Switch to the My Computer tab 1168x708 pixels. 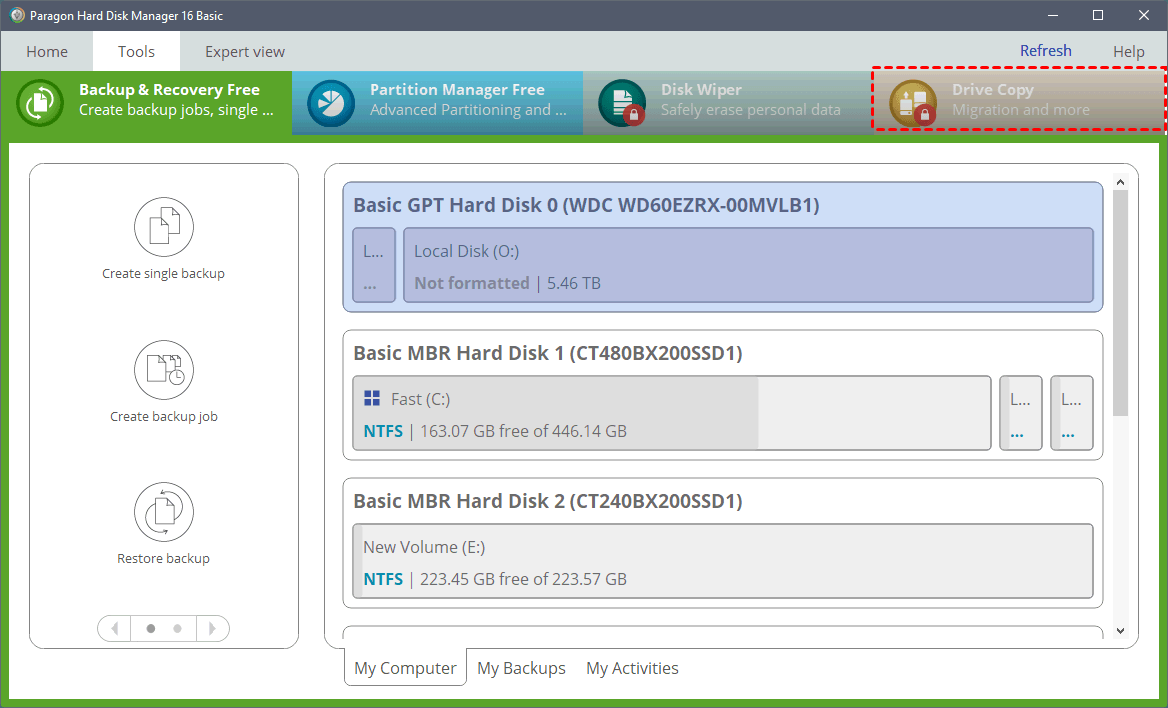pos(405,668)
